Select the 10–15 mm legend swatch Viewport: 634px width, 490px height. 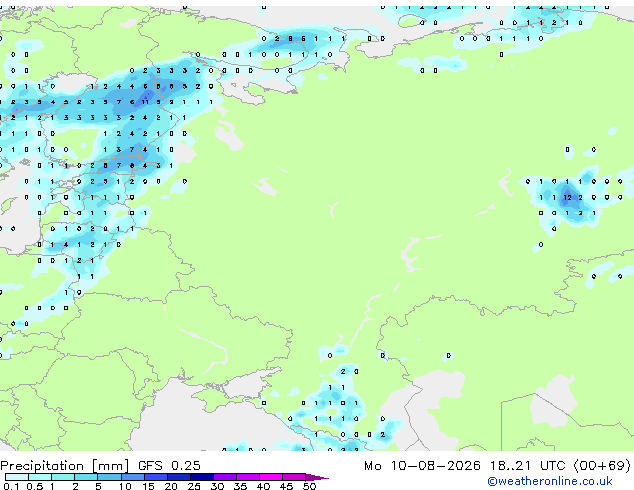click(132, 477)
